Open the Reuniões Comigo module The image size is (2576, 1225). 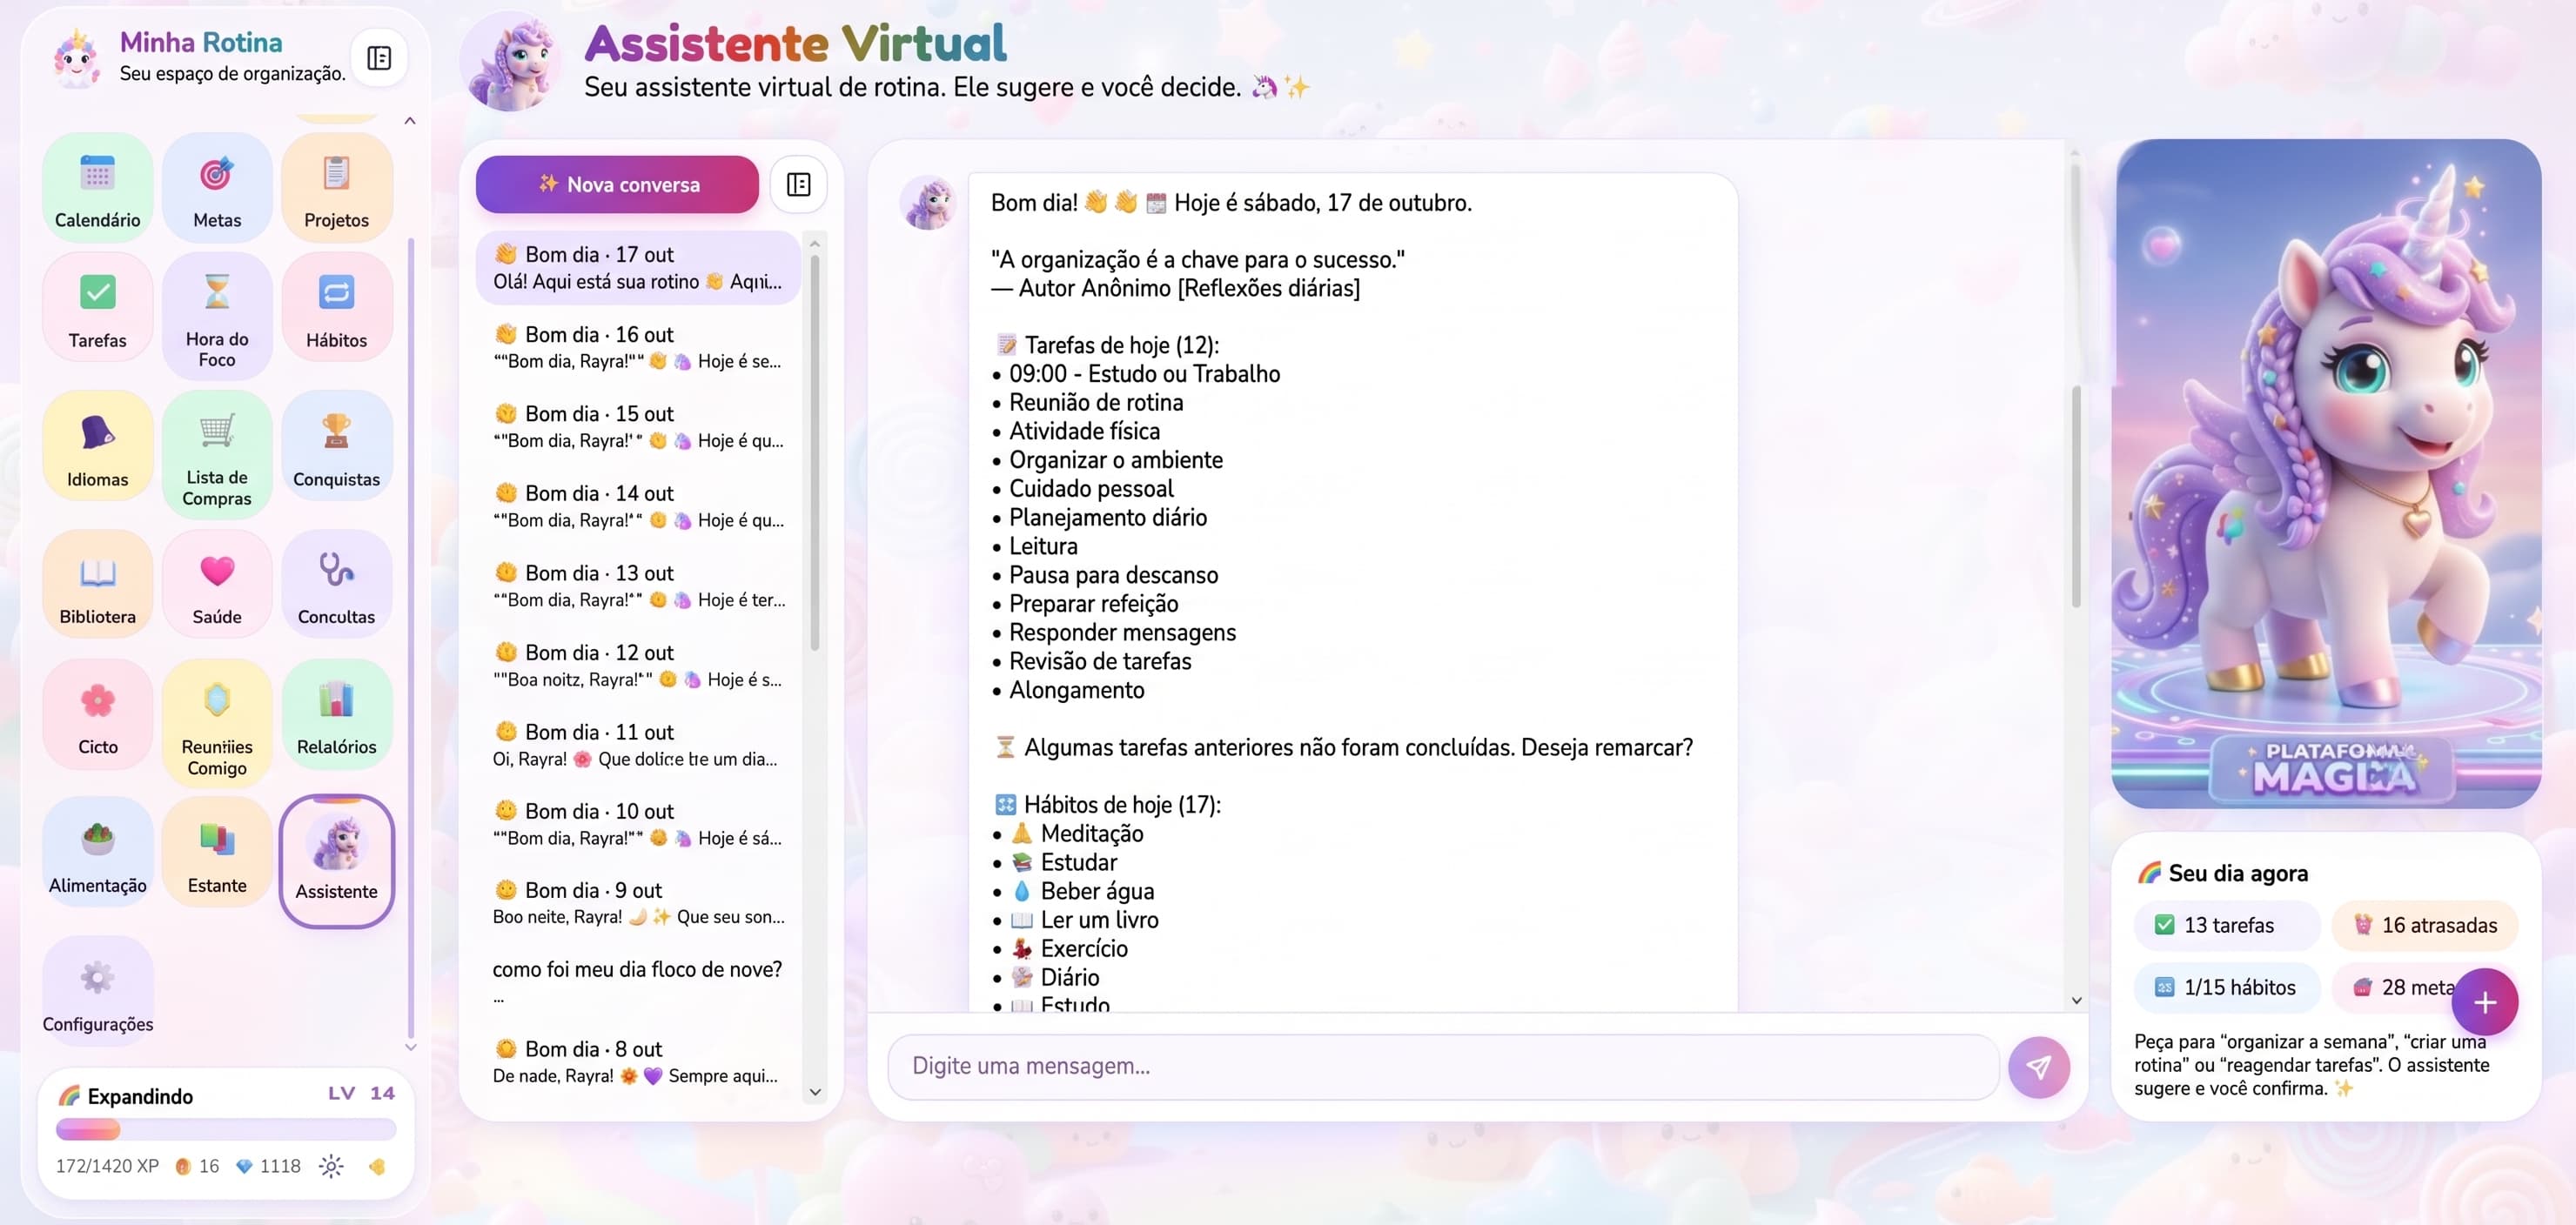pos(216,723)
